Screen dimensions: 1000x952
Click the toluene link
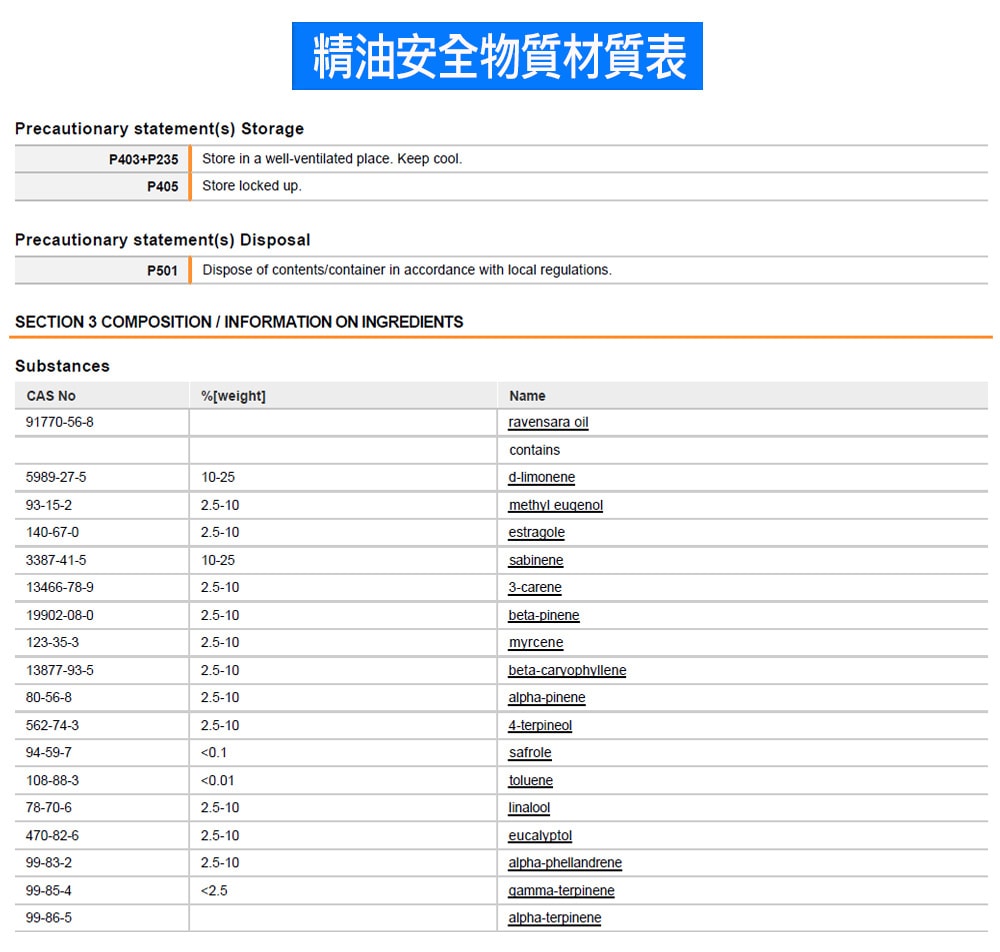point(530,780)
